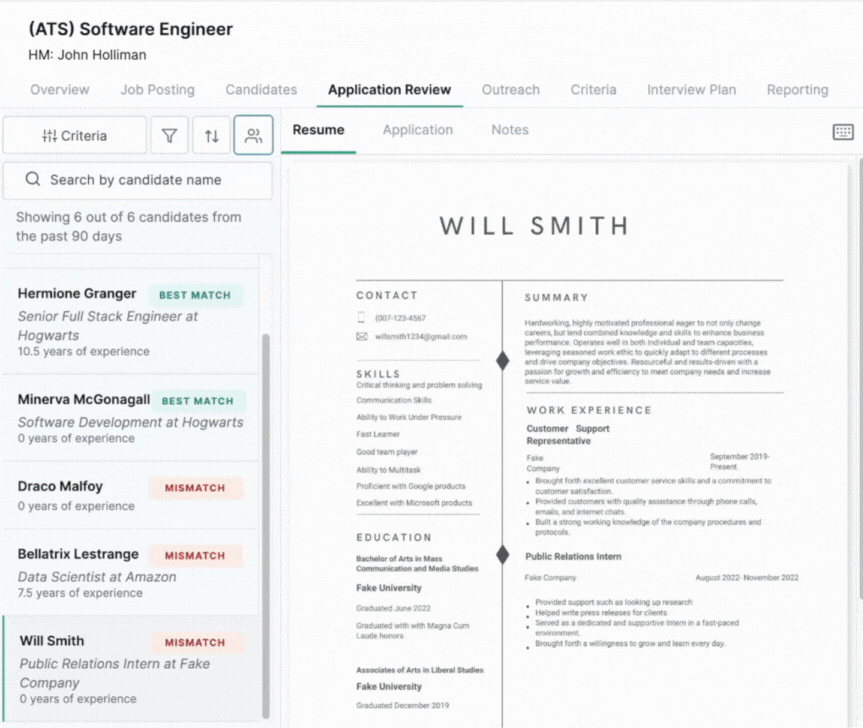
Task: Open the Job Posting tab
Action: (x=157, y=90)
